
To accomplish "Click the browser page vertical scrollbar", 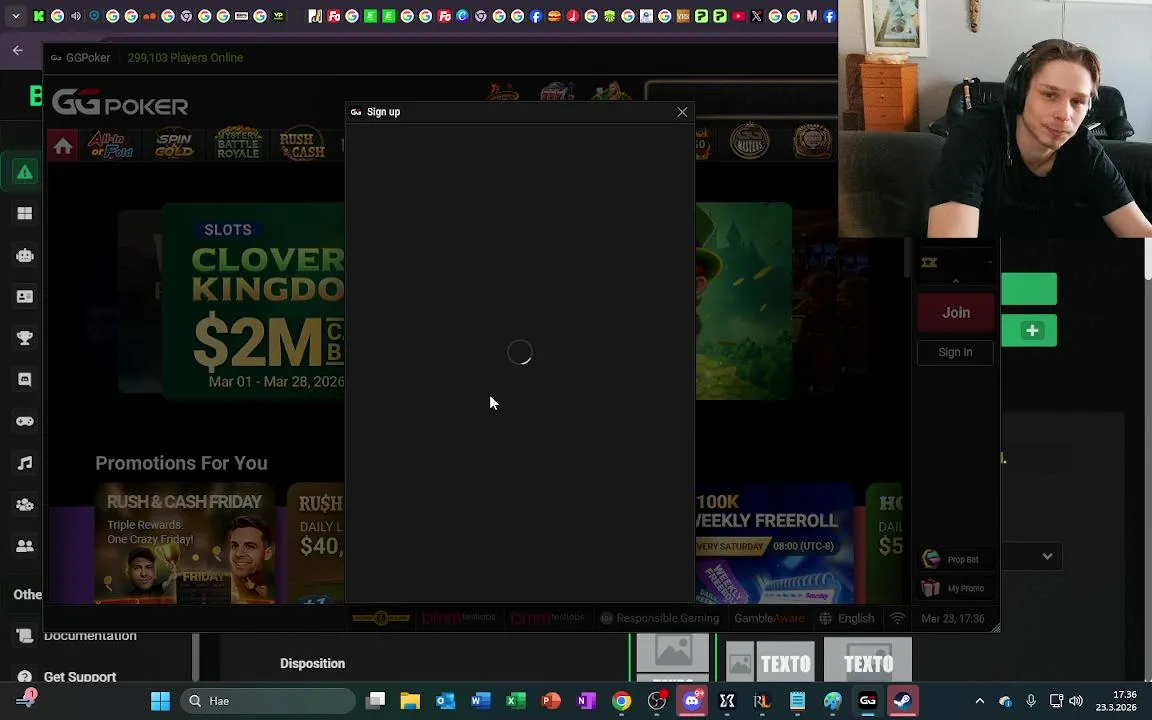I will pos(1148,259).
